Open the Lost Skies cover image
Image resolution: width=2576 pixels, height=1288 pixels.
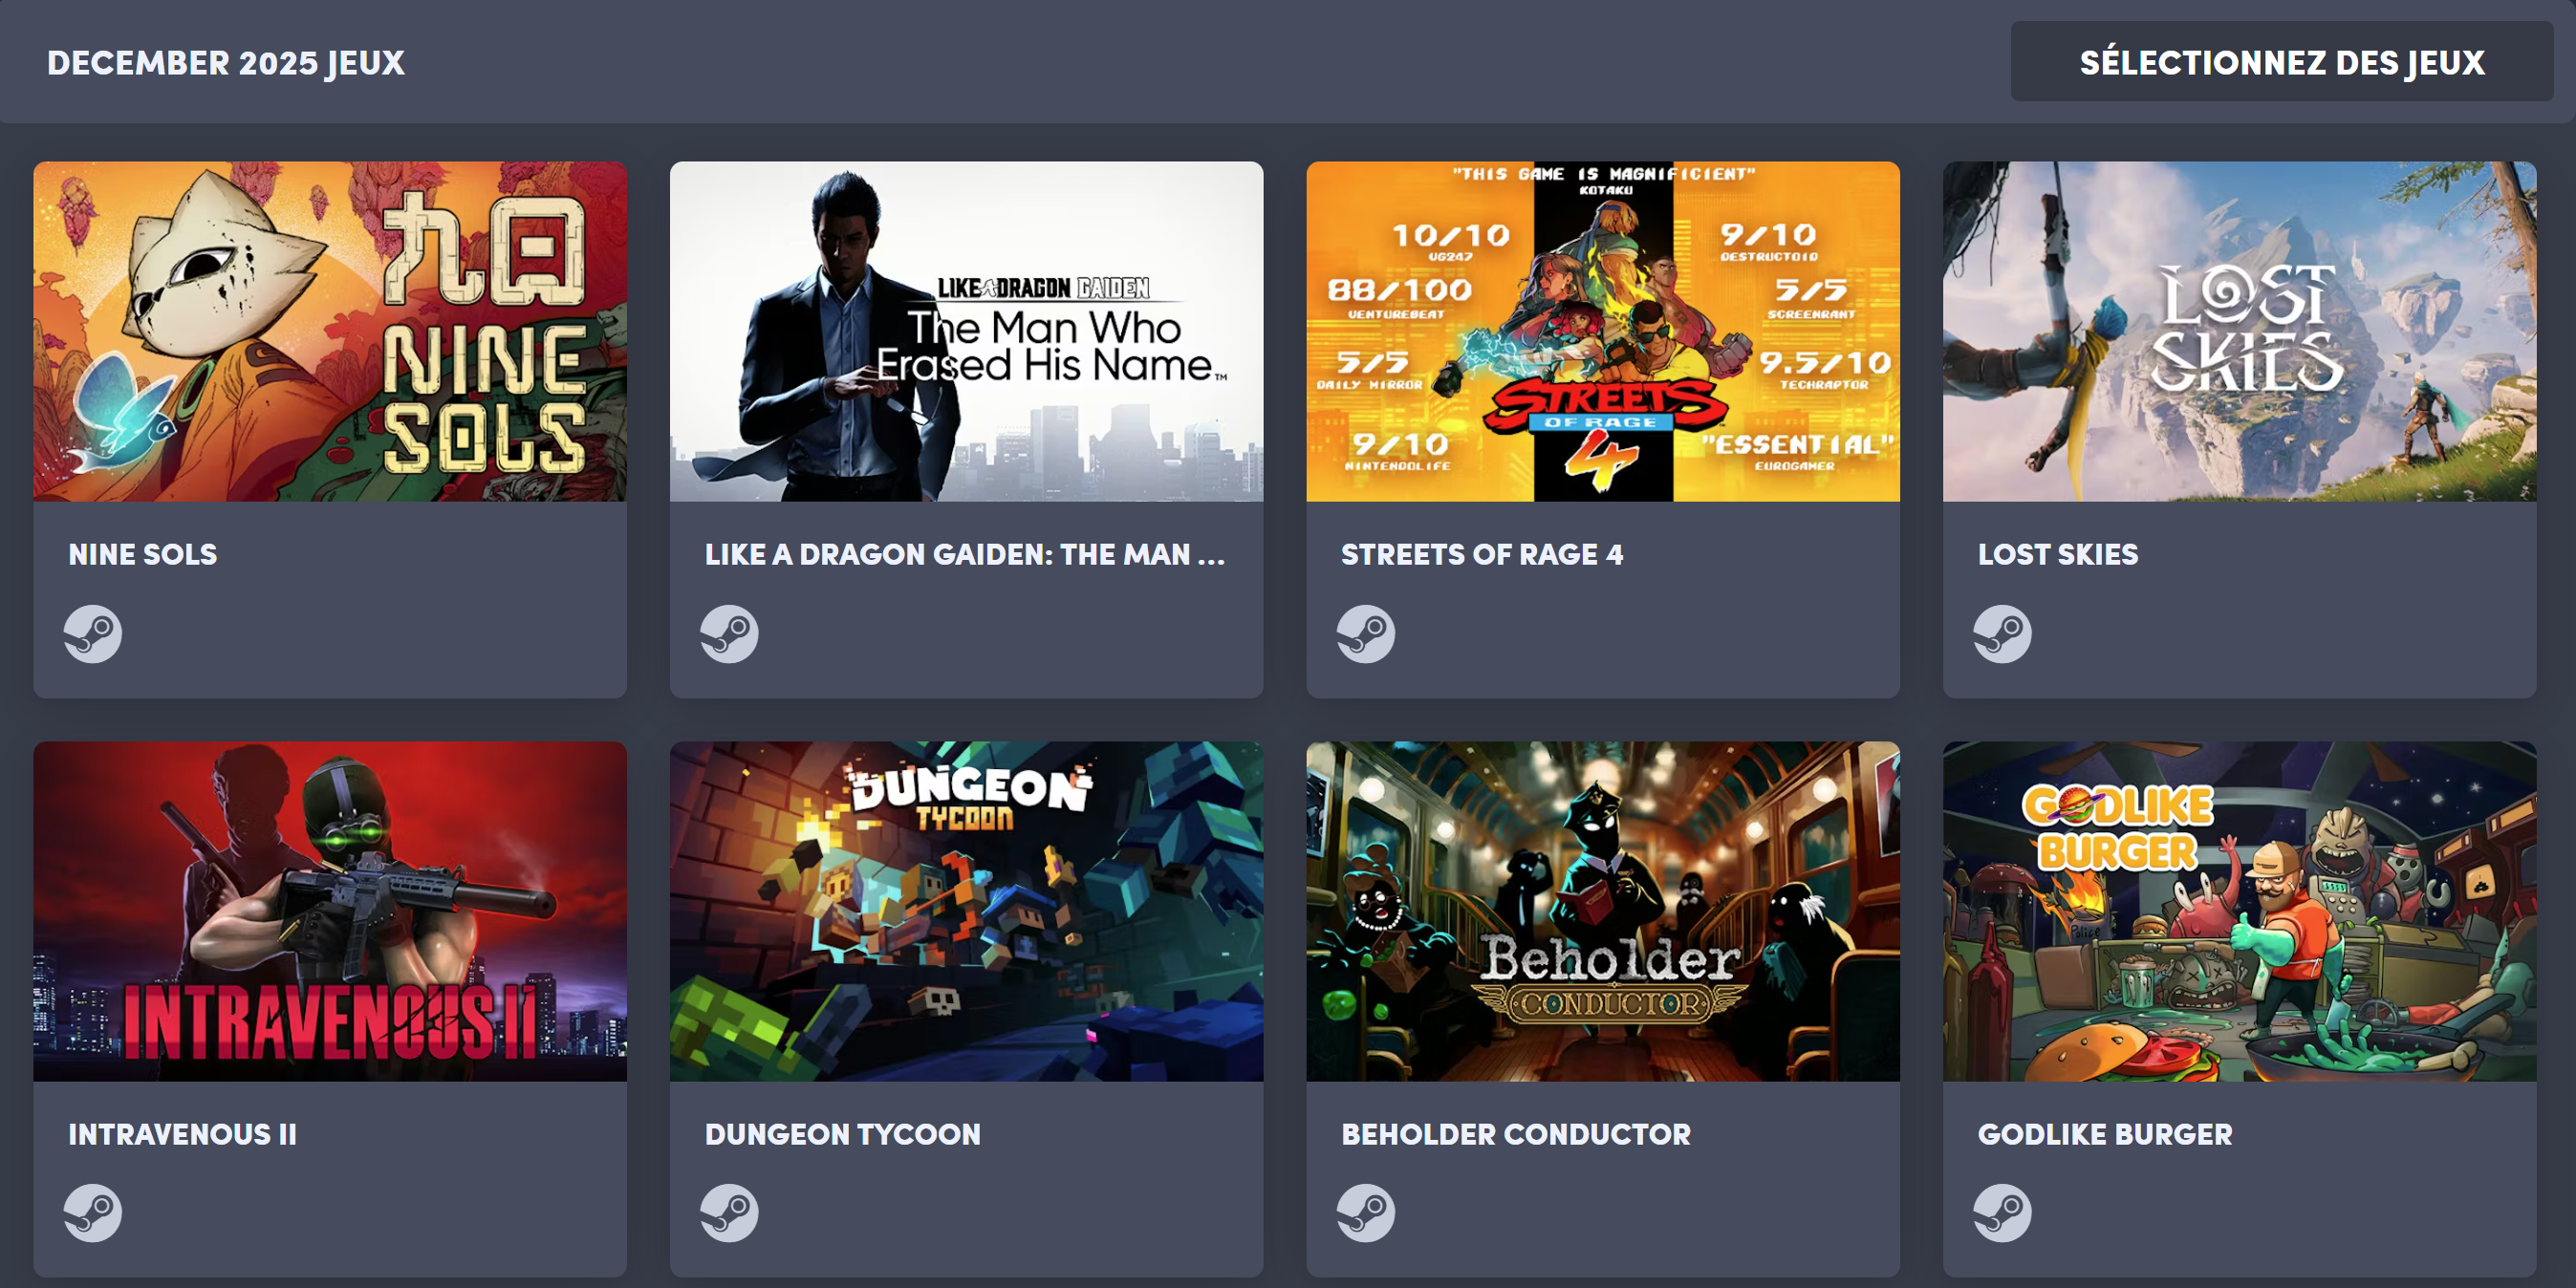tap(2239, 331)
